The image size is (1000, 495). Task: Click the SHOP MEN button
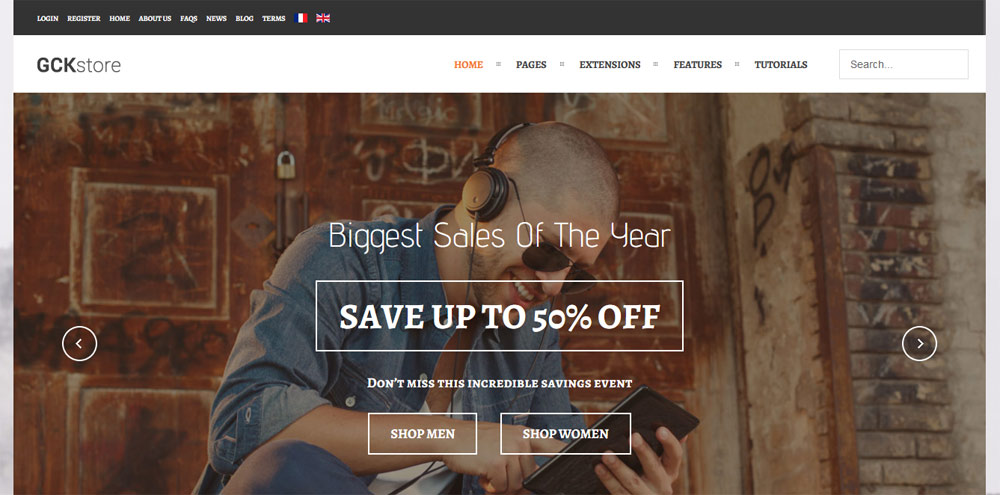click(x=422, y=434)
